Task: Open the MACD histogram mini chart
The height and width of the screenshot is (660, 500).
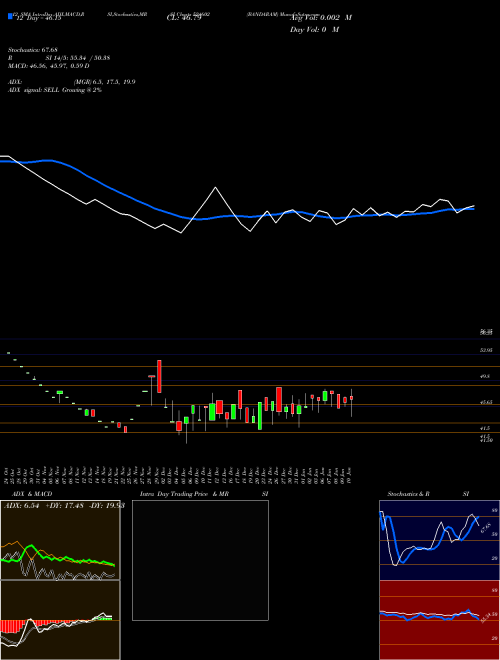Action: [60, 620]
